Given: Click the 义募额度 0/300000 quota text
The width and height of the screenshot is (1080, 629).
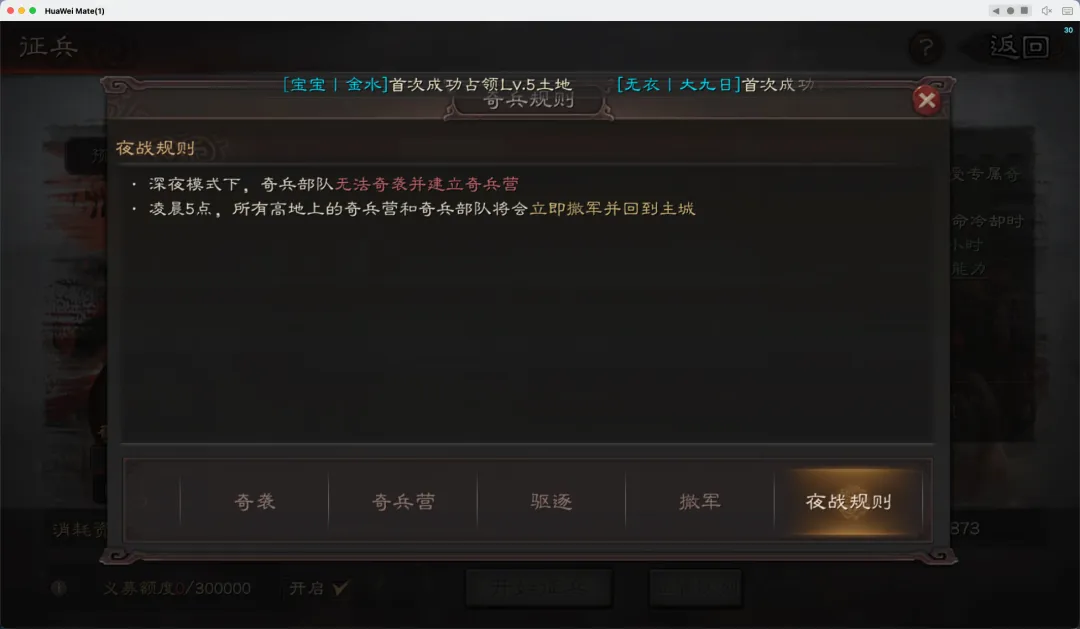Looking at the screenshot, I should 177,588.
